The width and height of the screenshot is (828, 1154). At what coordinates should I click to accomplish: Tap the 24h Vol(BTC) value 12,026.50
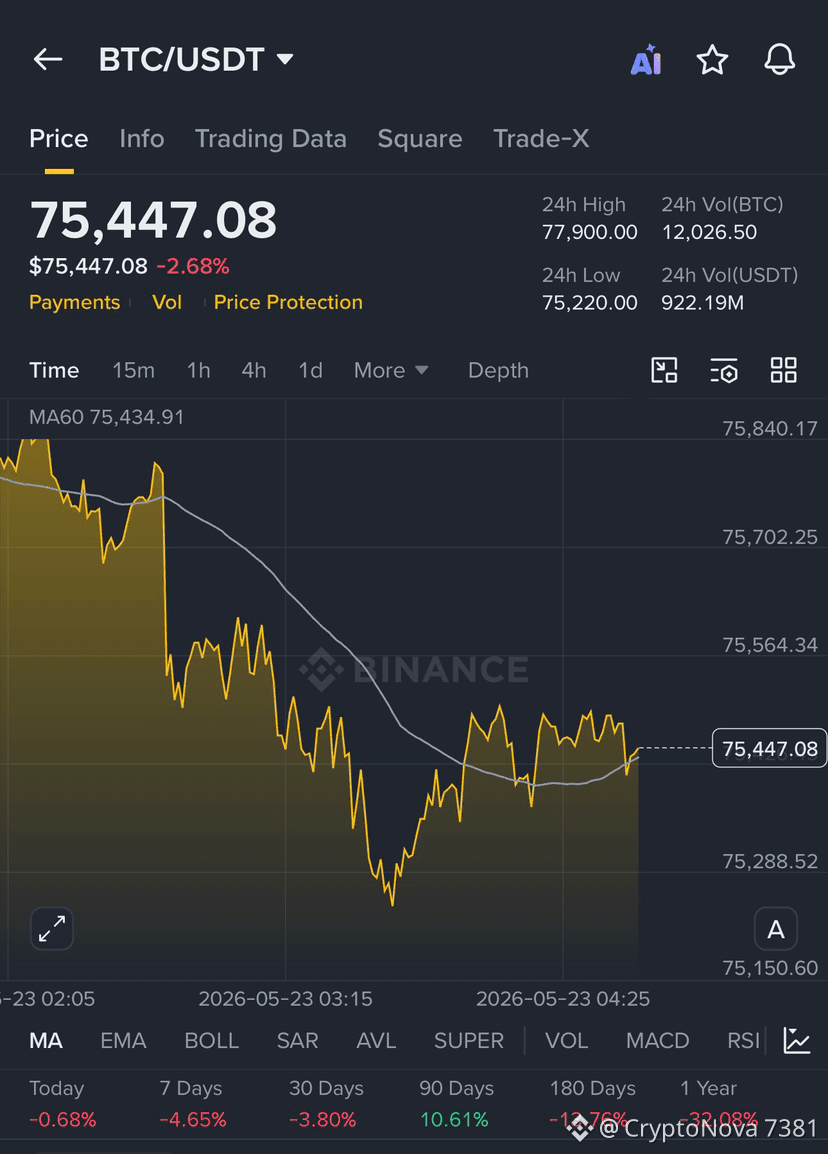pos(709,233)
